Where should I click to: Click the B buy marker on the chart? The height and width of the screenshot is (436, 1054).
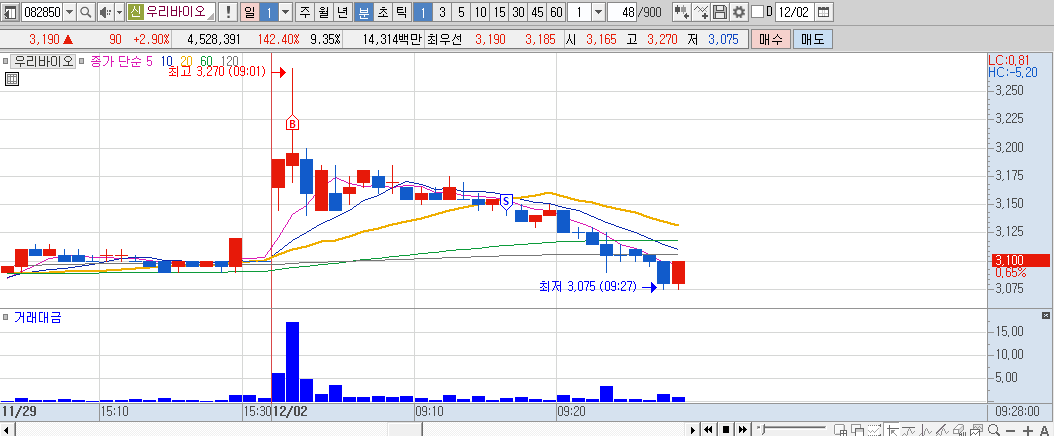[x=292, y=124]
